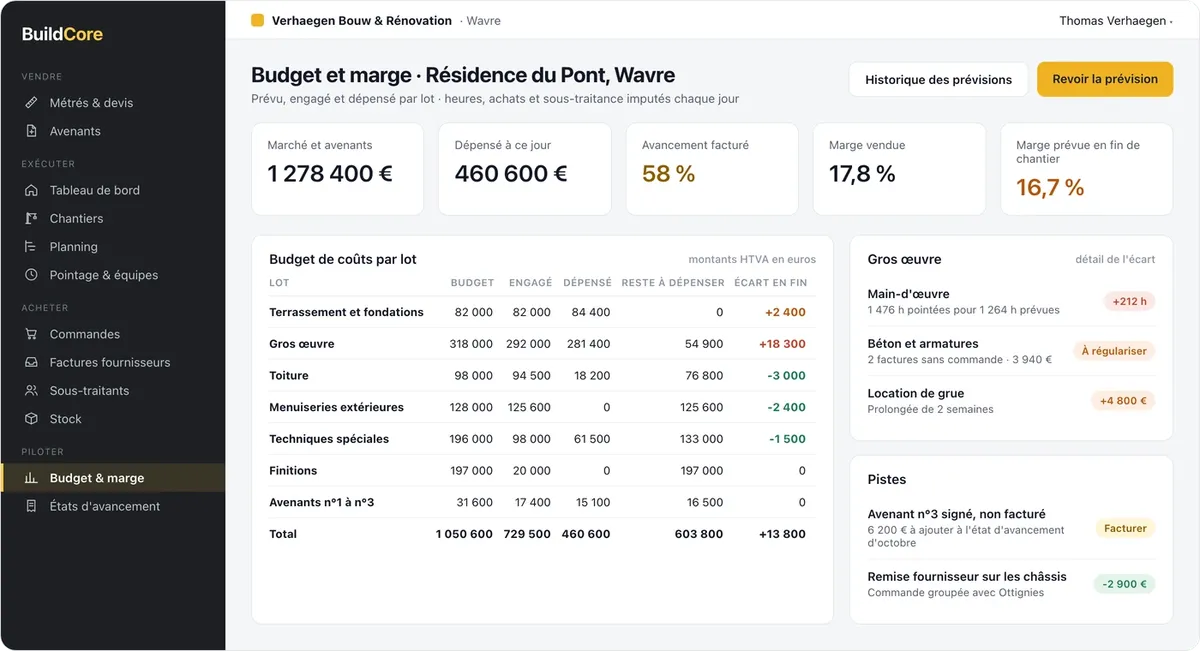Navigate to Chantiers
The height and width of the screenshot is (651, 1200).
point(113,218)
